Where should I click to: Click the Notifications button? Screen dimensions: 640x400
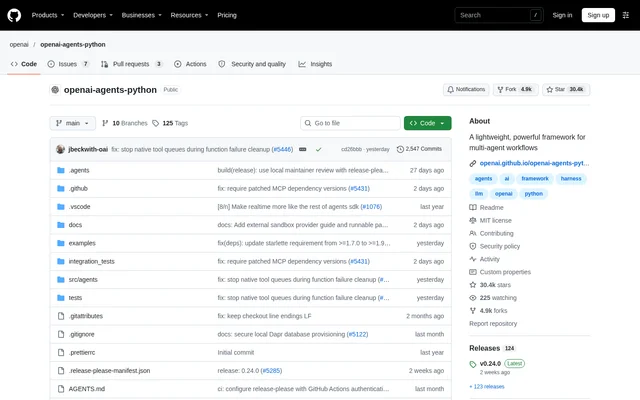466,89
